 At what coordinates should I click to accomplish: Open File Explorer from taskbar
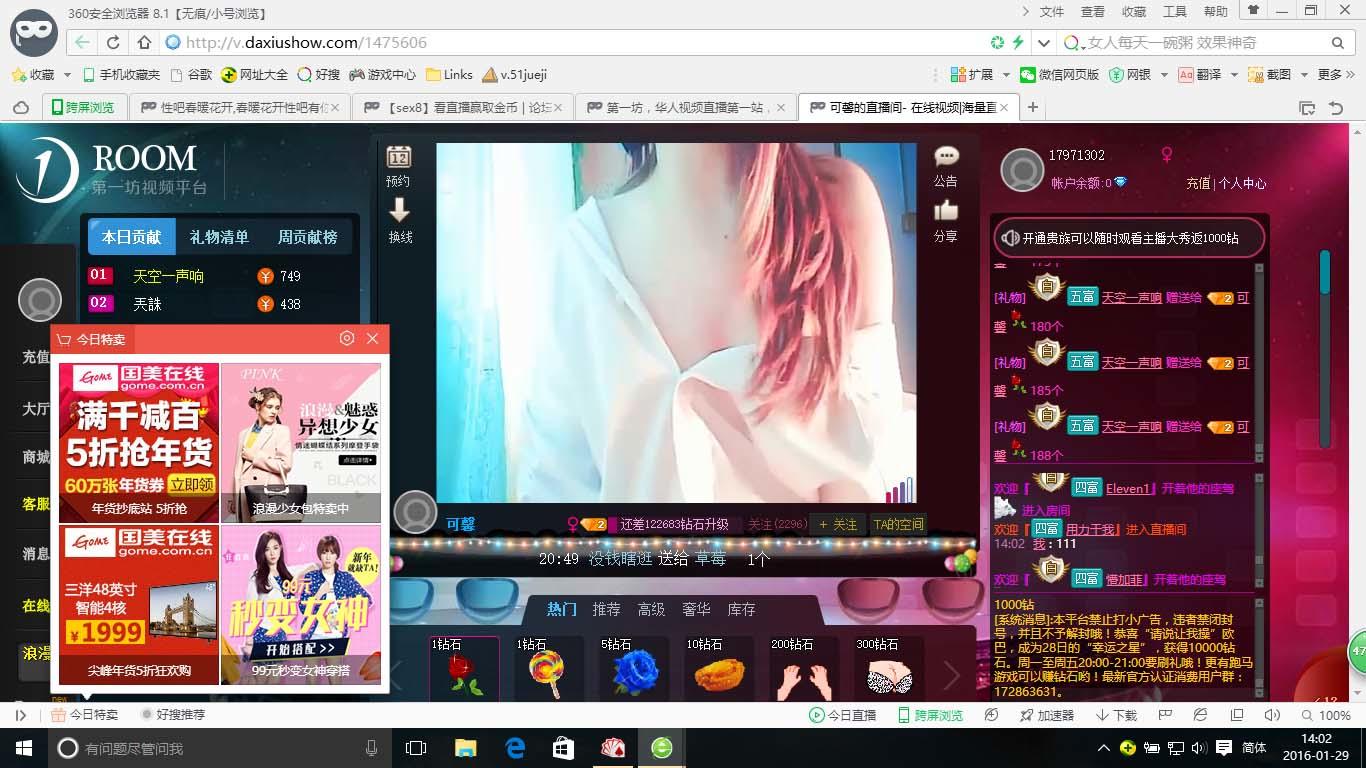tap(466, 748)
